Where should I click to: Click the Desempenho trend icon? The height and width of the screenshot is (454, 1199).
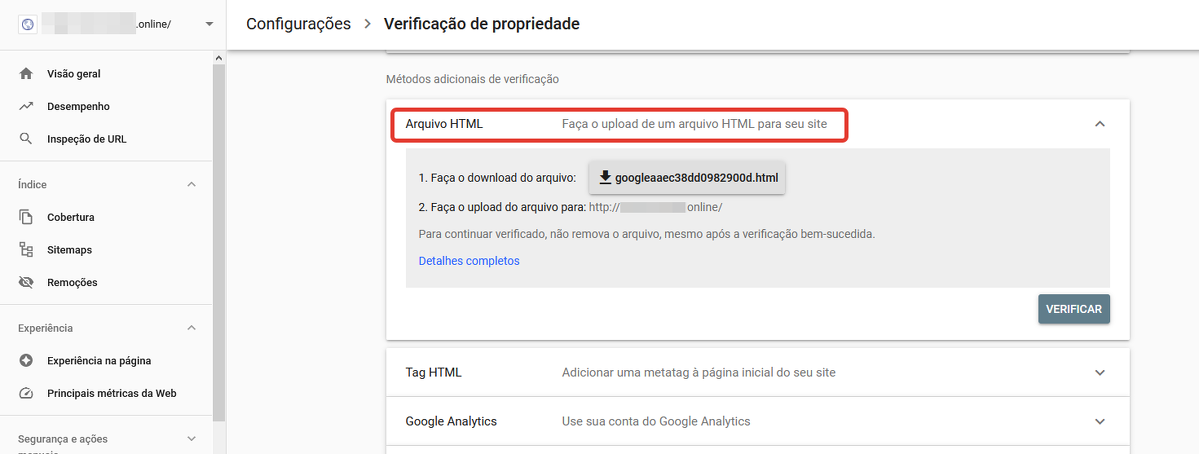[26, 106]
